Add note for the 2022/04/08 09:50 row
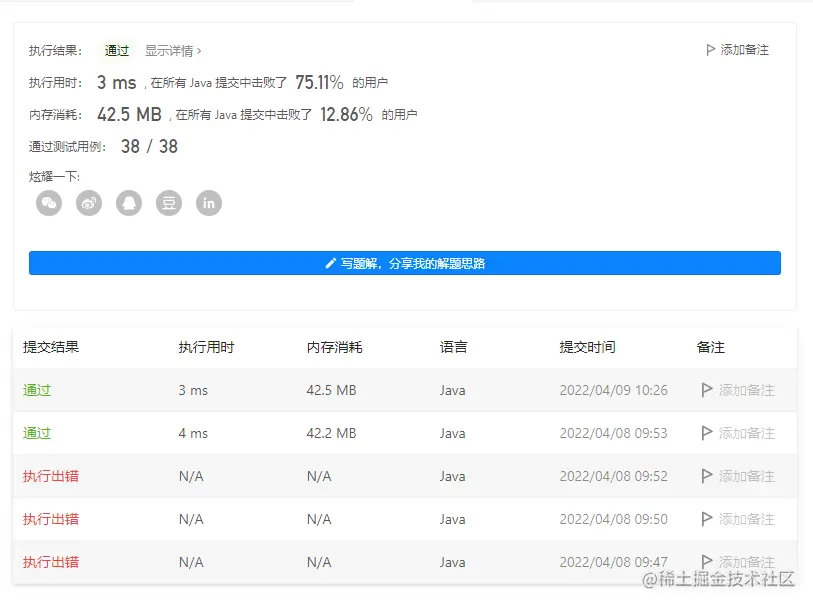813x607 pixels. (738, 519)
